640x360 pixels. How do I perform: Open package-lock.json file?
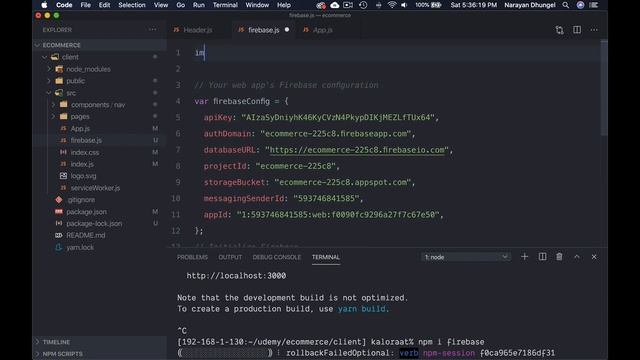[94, 223]
